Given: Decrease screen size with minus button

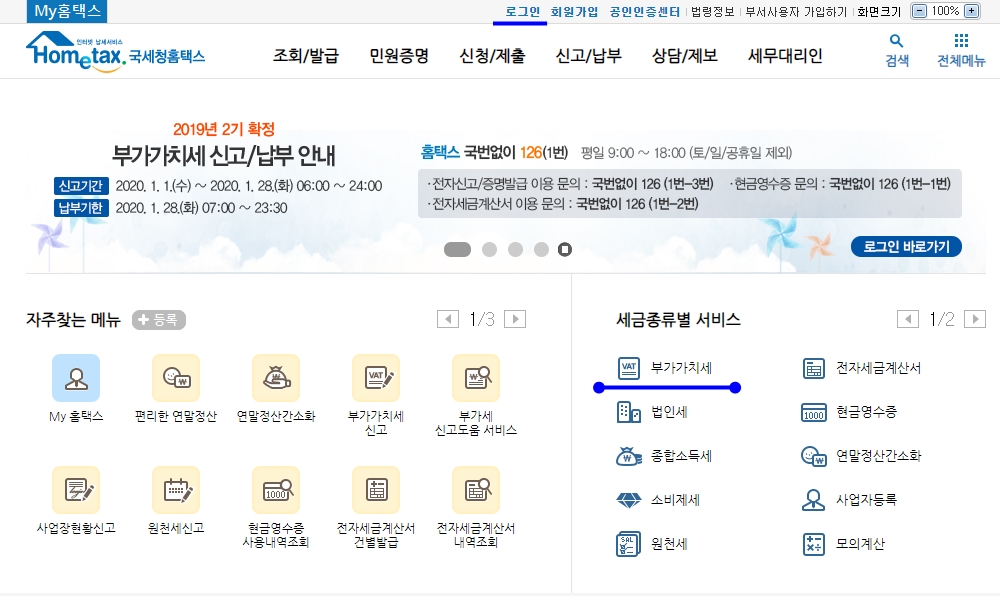Looking at the screenshot, I should click(x=919, y=11).
